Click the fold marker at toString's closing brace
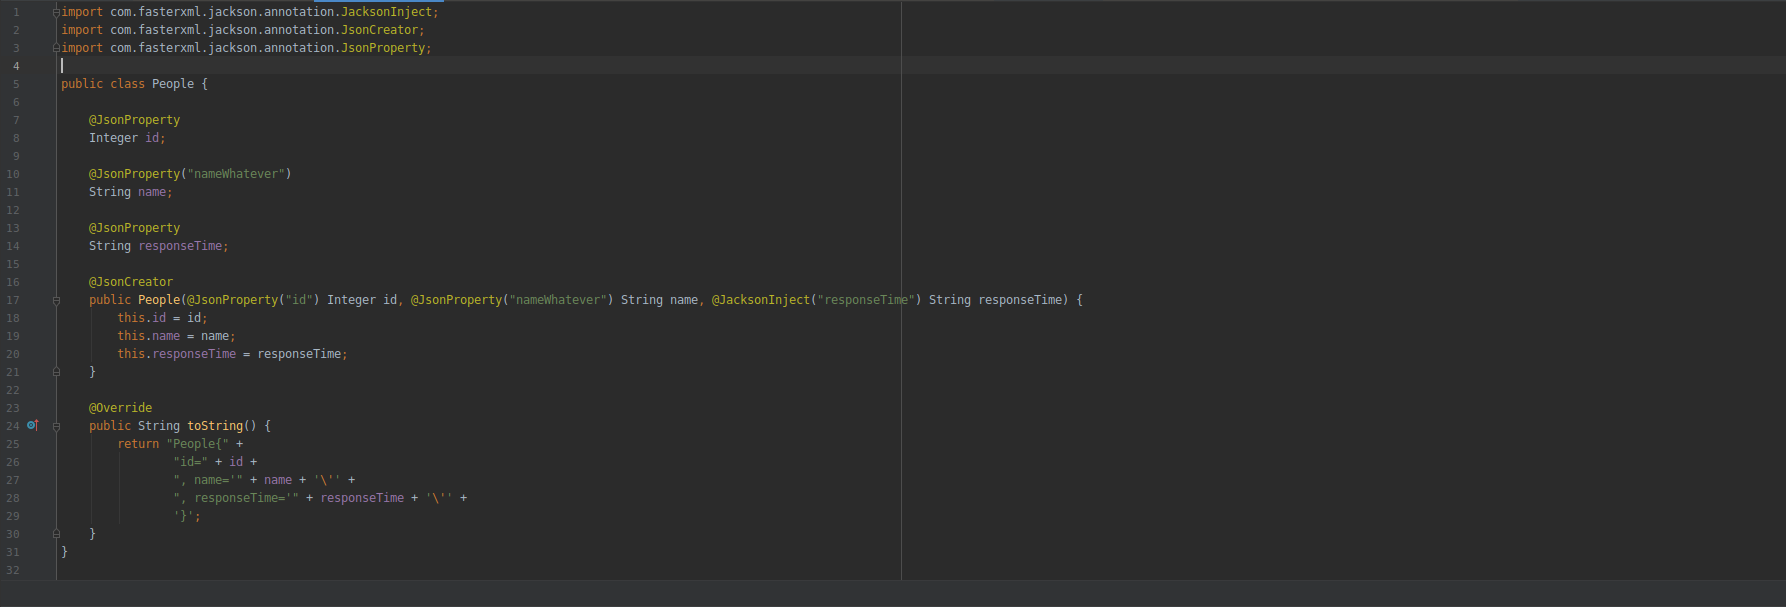This screenshot has width=1786, height=607. pos(56,534)
